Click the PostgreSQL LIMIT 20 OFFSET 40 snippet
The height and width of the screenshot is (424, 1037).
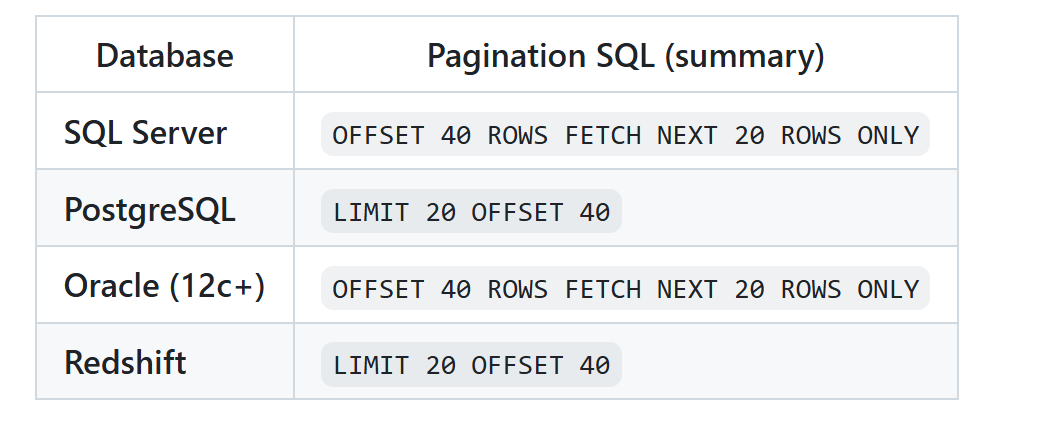coord(471,212)
